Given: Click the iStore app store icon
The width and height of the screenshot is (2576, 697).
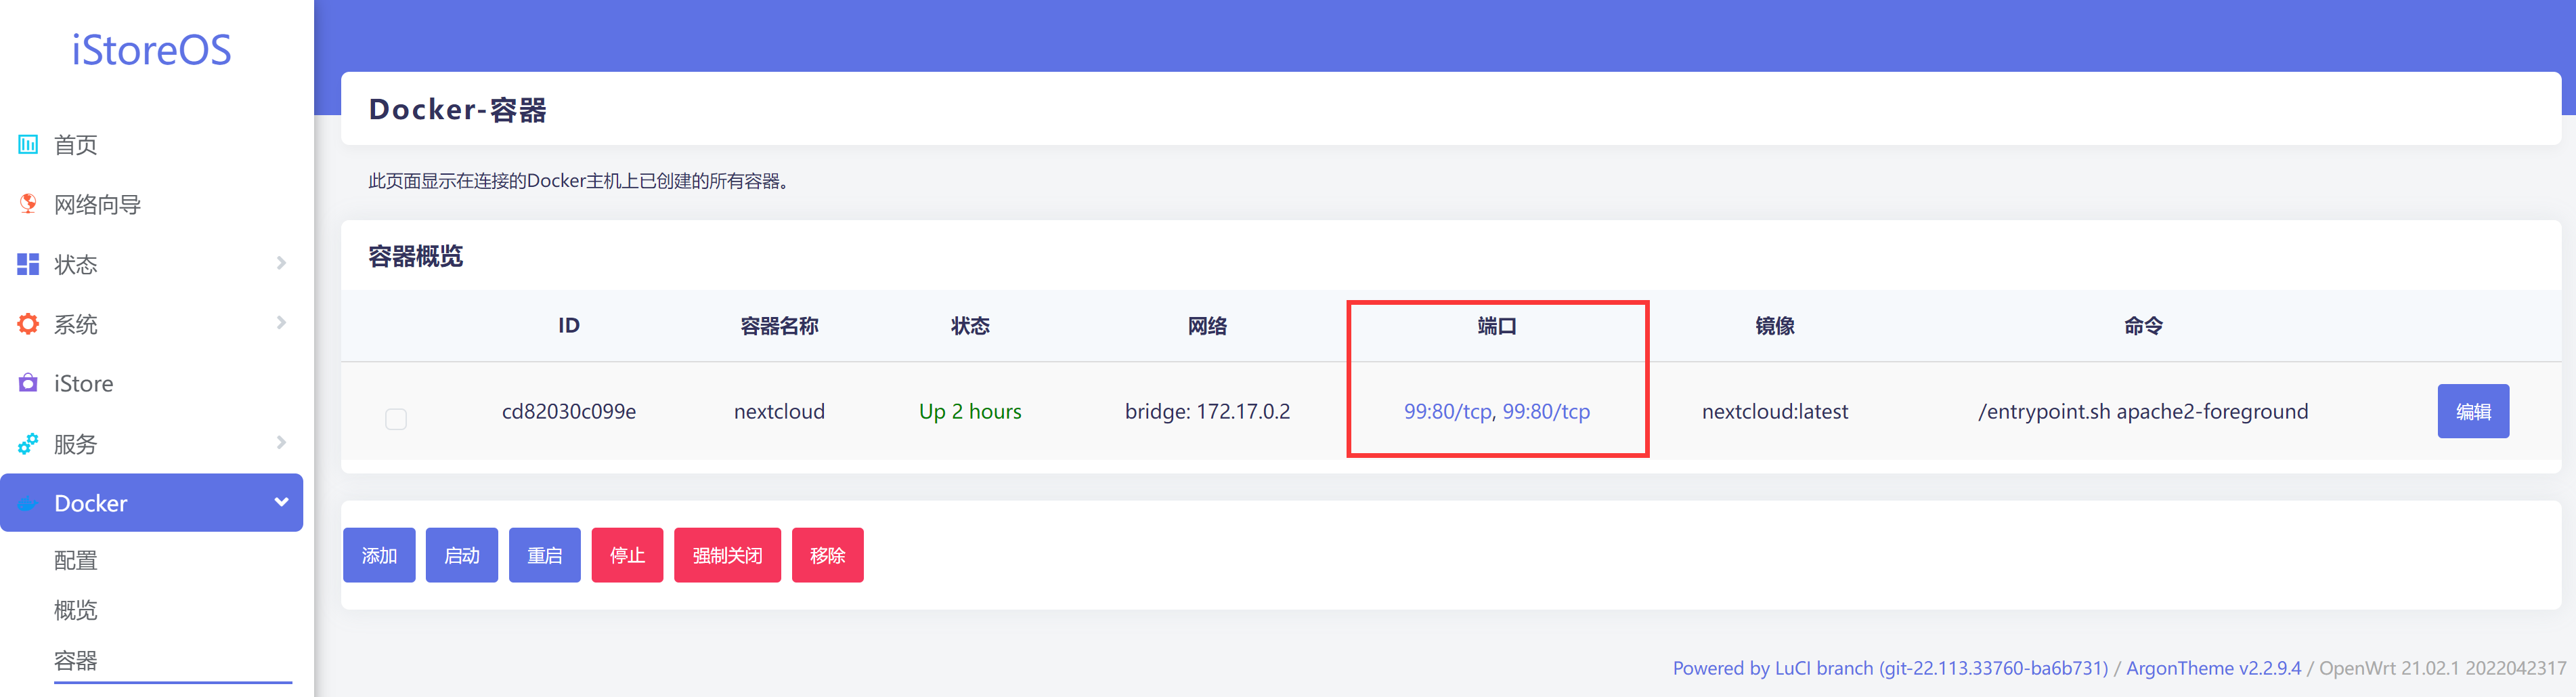Looking at the screenshot, I should [x=27, y=383].
